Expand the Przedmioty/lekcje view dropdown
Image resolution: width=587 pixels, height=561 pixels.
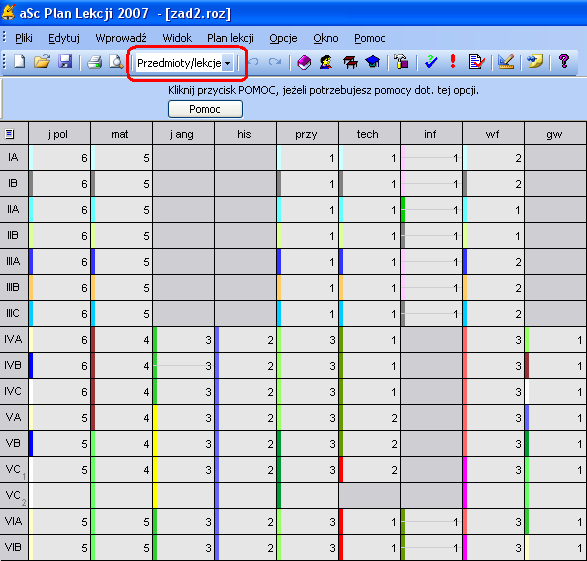(227, 63)
